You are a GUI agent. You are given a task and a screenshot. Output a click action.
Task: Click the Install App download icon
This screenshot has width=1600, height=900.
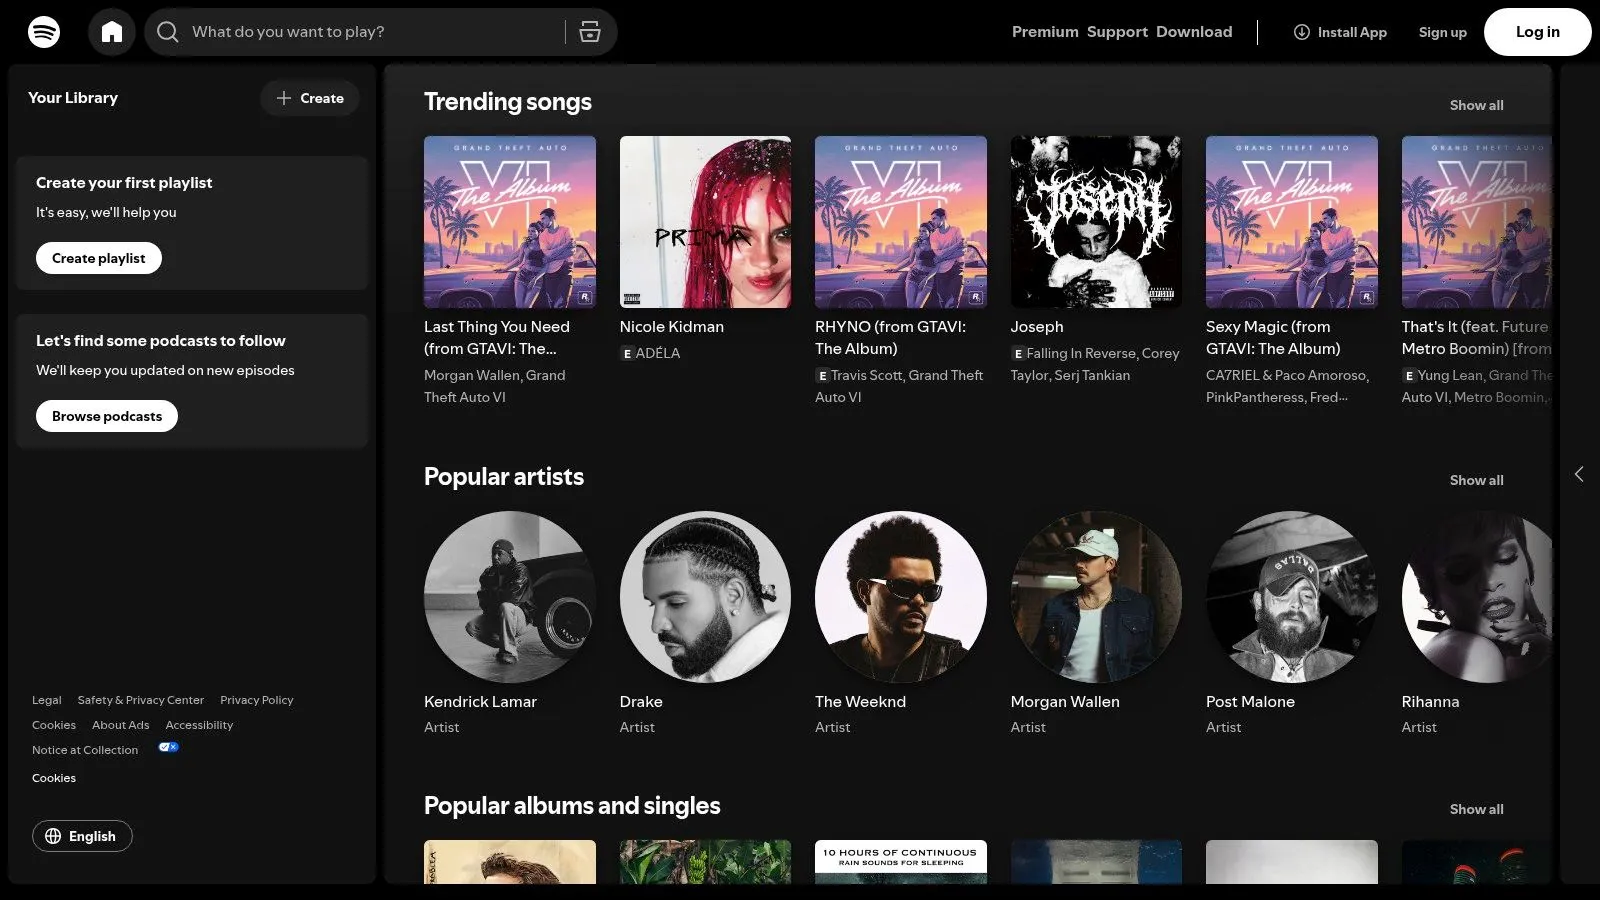tap(1302, 32)
